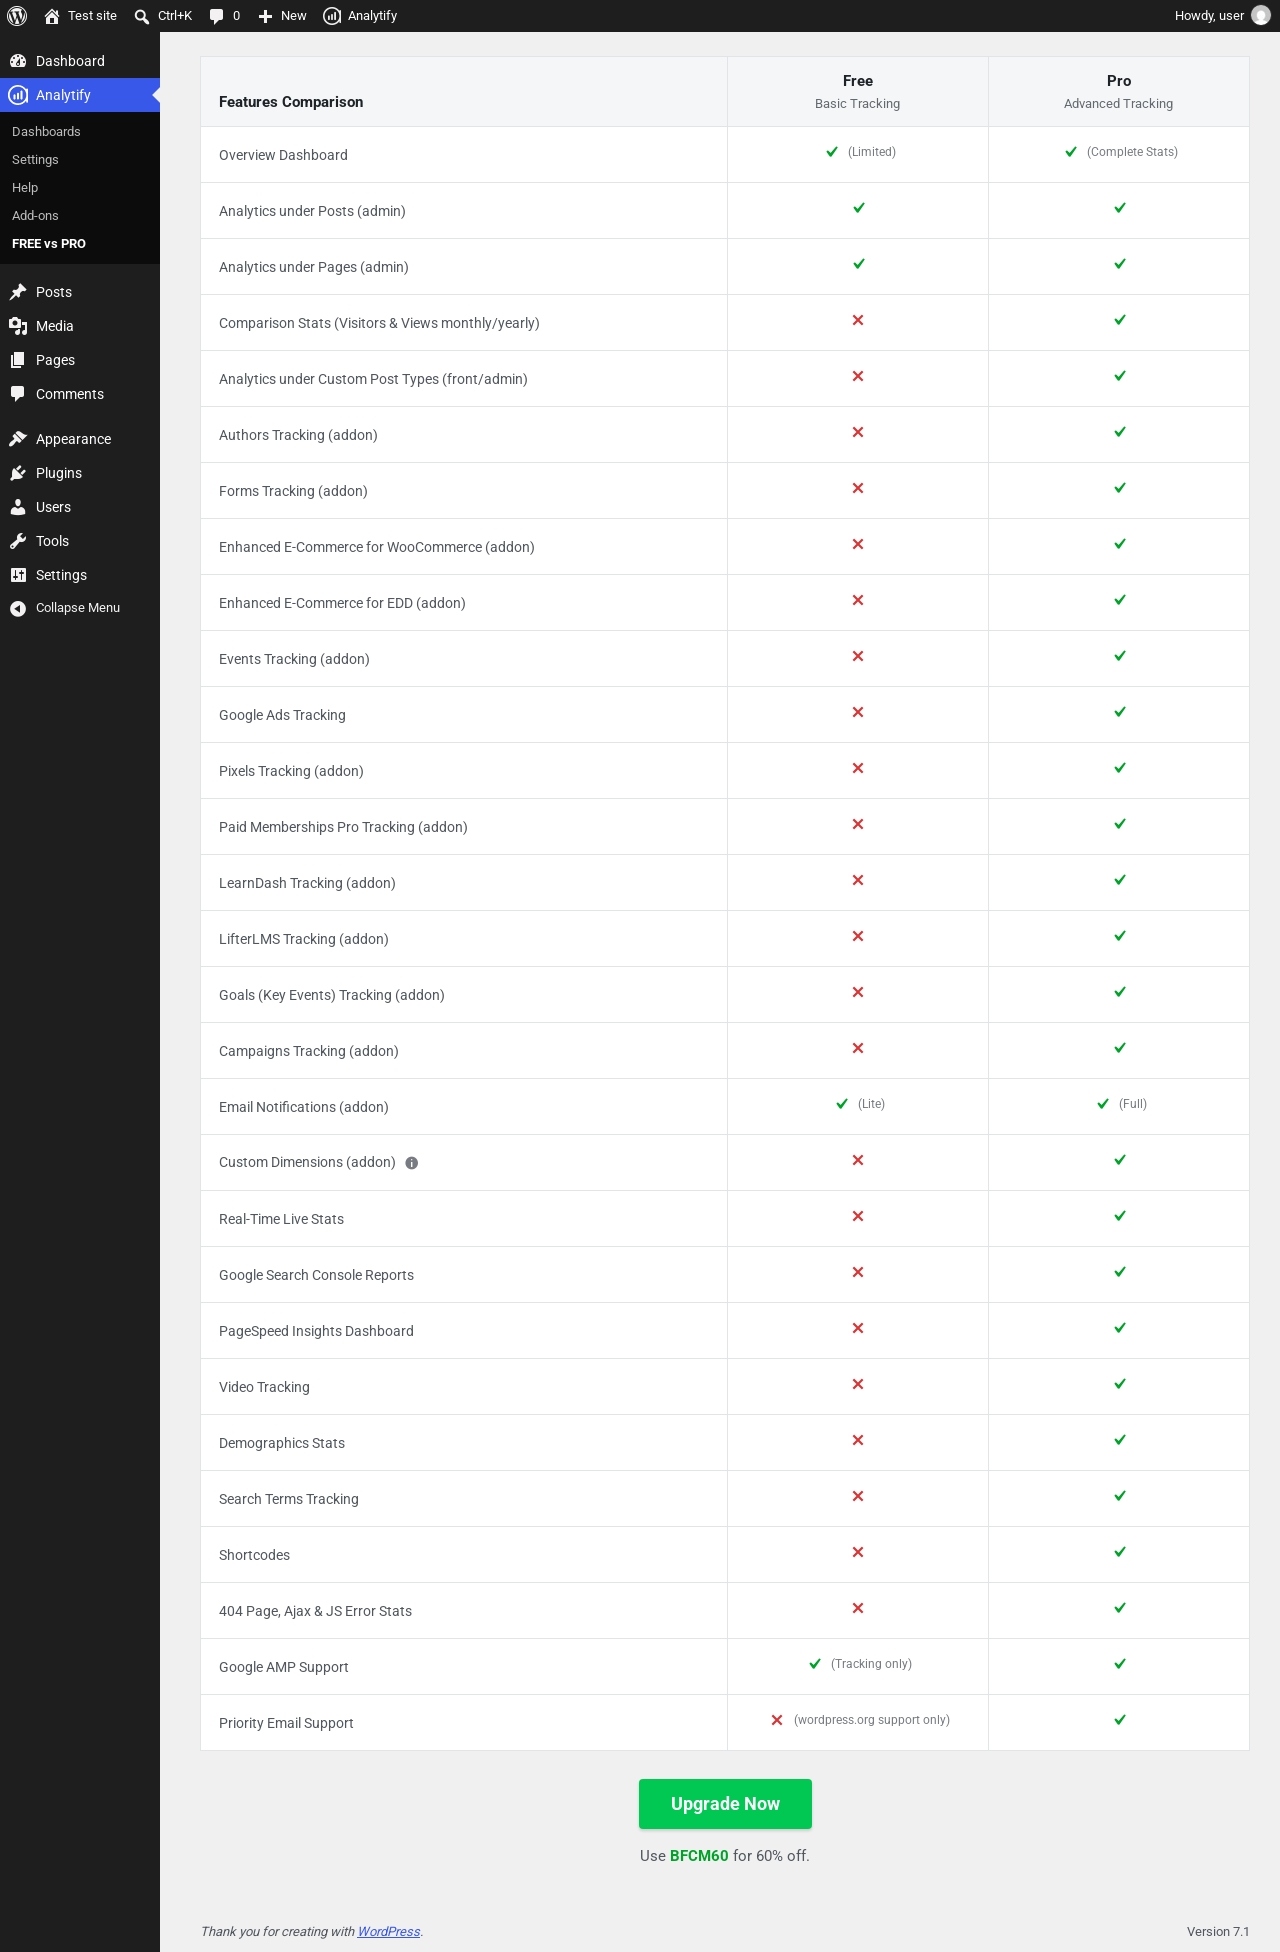Image resolution: width=1280 pixels, height=1952 pixels.
Task: Click the (Complete Stats) note
Action: [x=1132, y=152]
